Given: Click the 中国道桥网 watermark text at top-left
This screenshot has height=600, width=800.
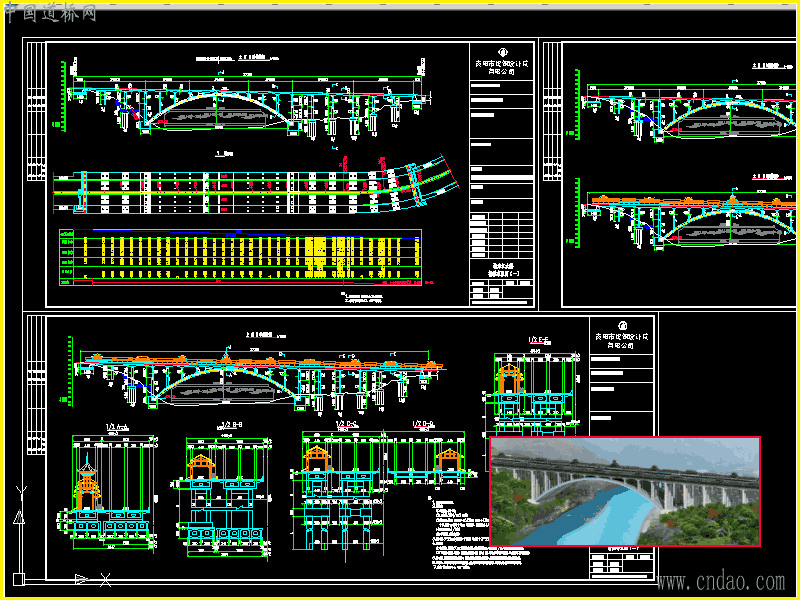Looking at the screenshot, I should [51, 13].
